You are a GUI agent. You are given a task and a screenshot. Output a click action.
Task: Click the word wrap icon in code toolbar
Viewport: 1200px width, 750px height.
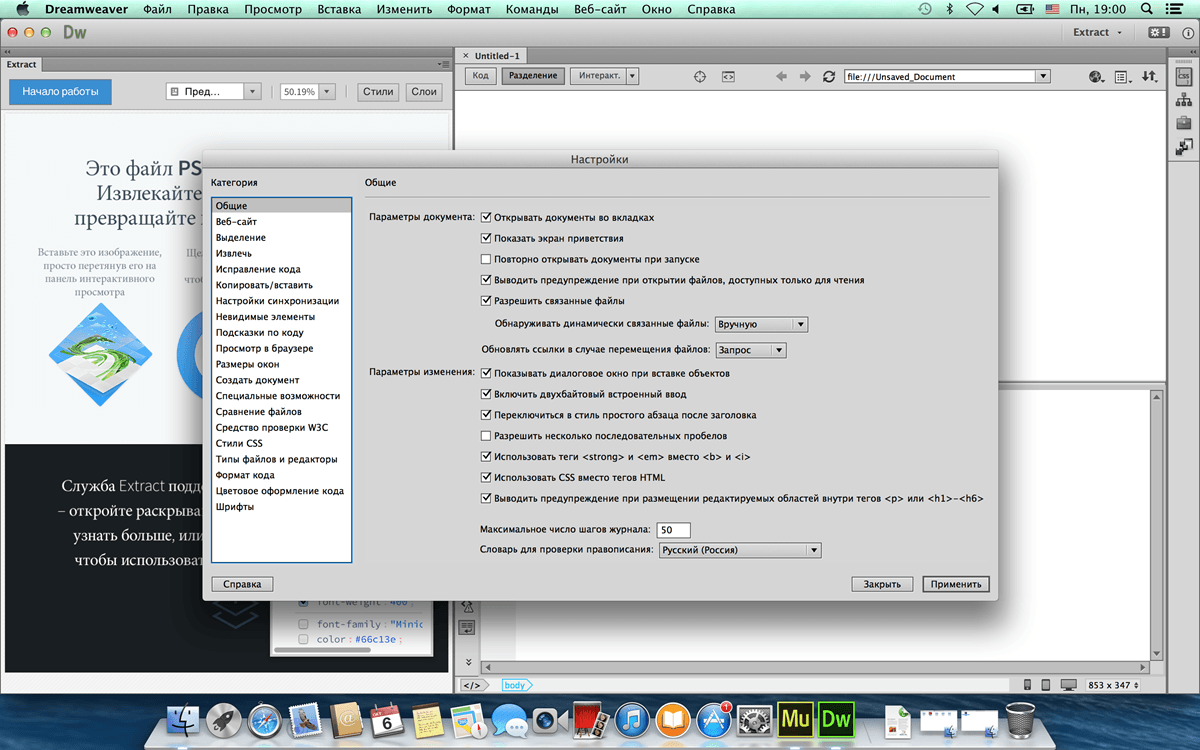(x=466, y=627)
